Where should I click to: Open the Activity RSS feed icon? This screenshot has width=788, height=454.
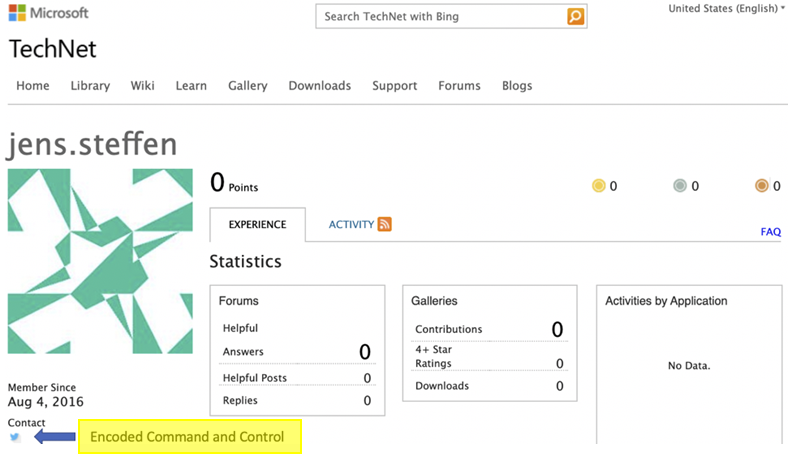(385, 225)
